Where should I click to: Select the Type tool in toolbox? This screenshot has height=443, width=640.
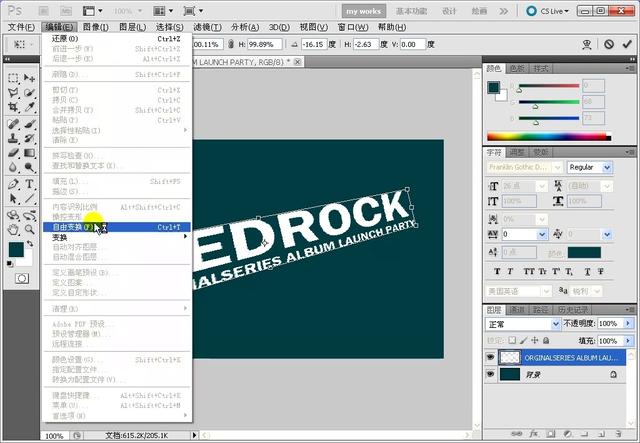tap(29, 184)
